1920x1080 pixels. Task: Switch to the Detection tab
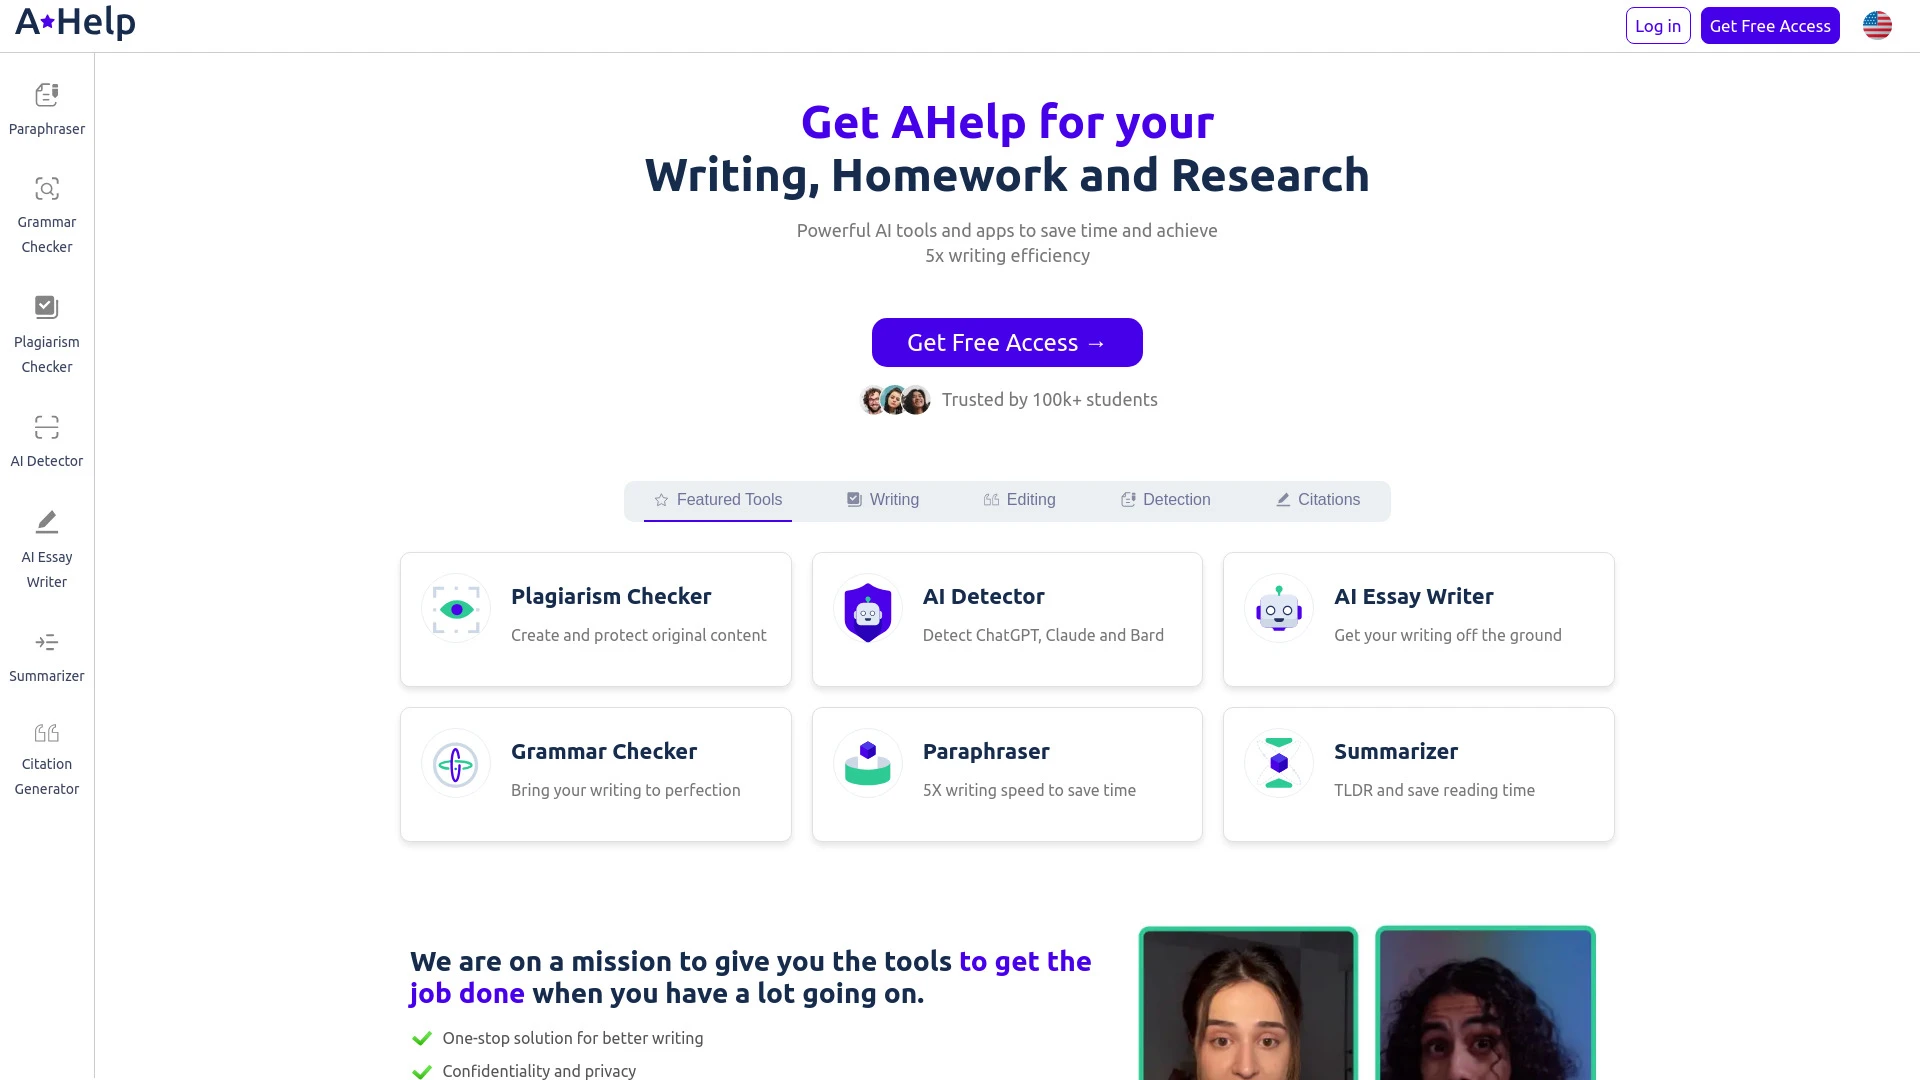click(1166, 498)
